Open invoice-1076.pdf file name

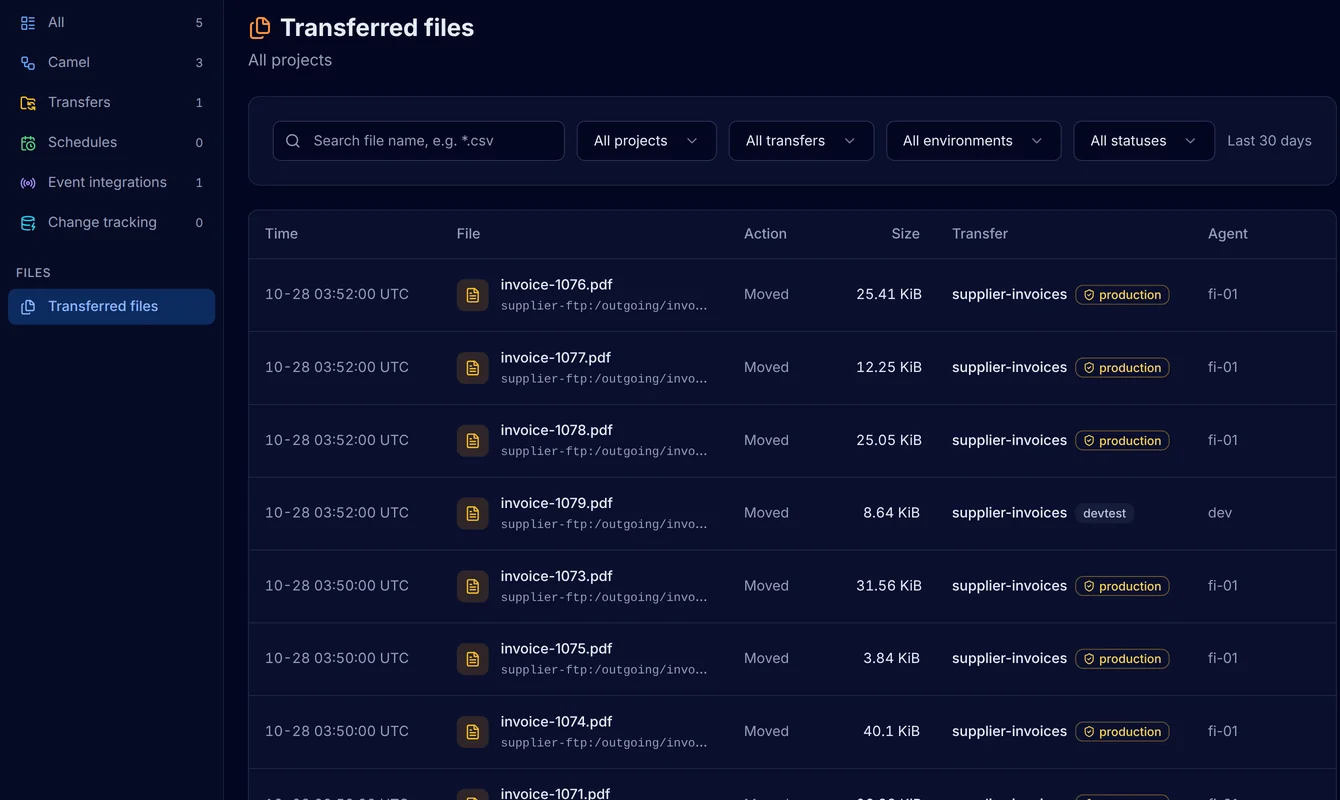556,285
